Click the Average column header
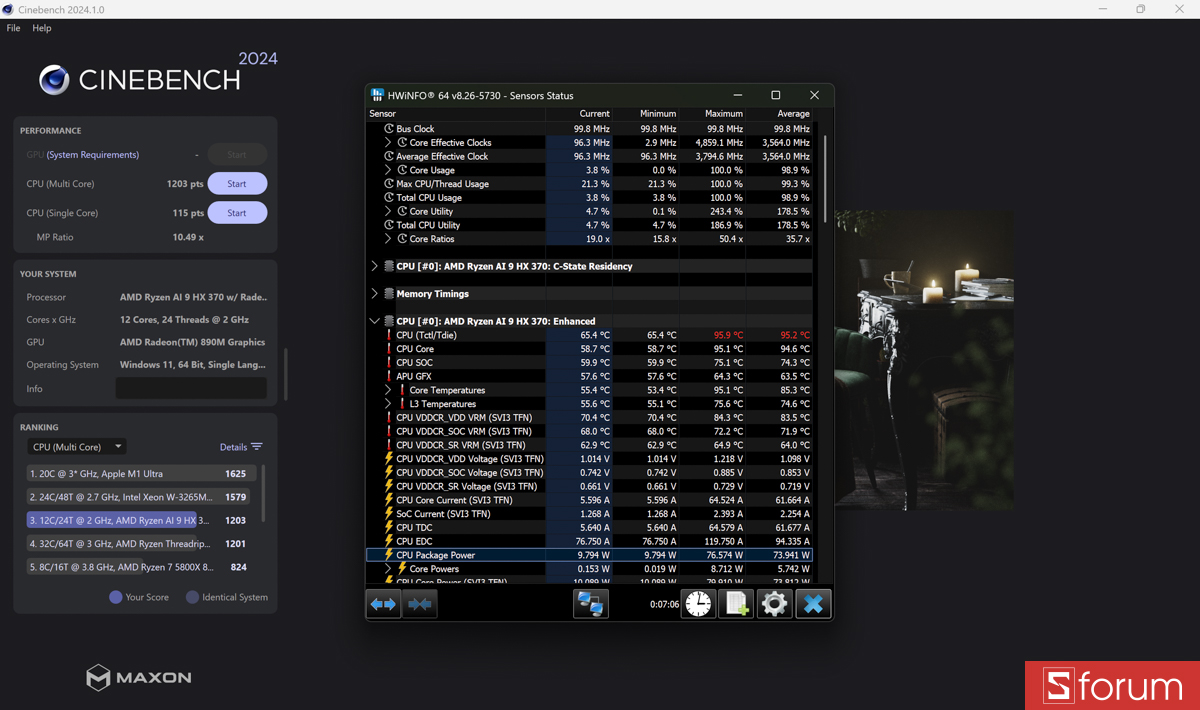 pyautogui.click(x=778, y=114)
